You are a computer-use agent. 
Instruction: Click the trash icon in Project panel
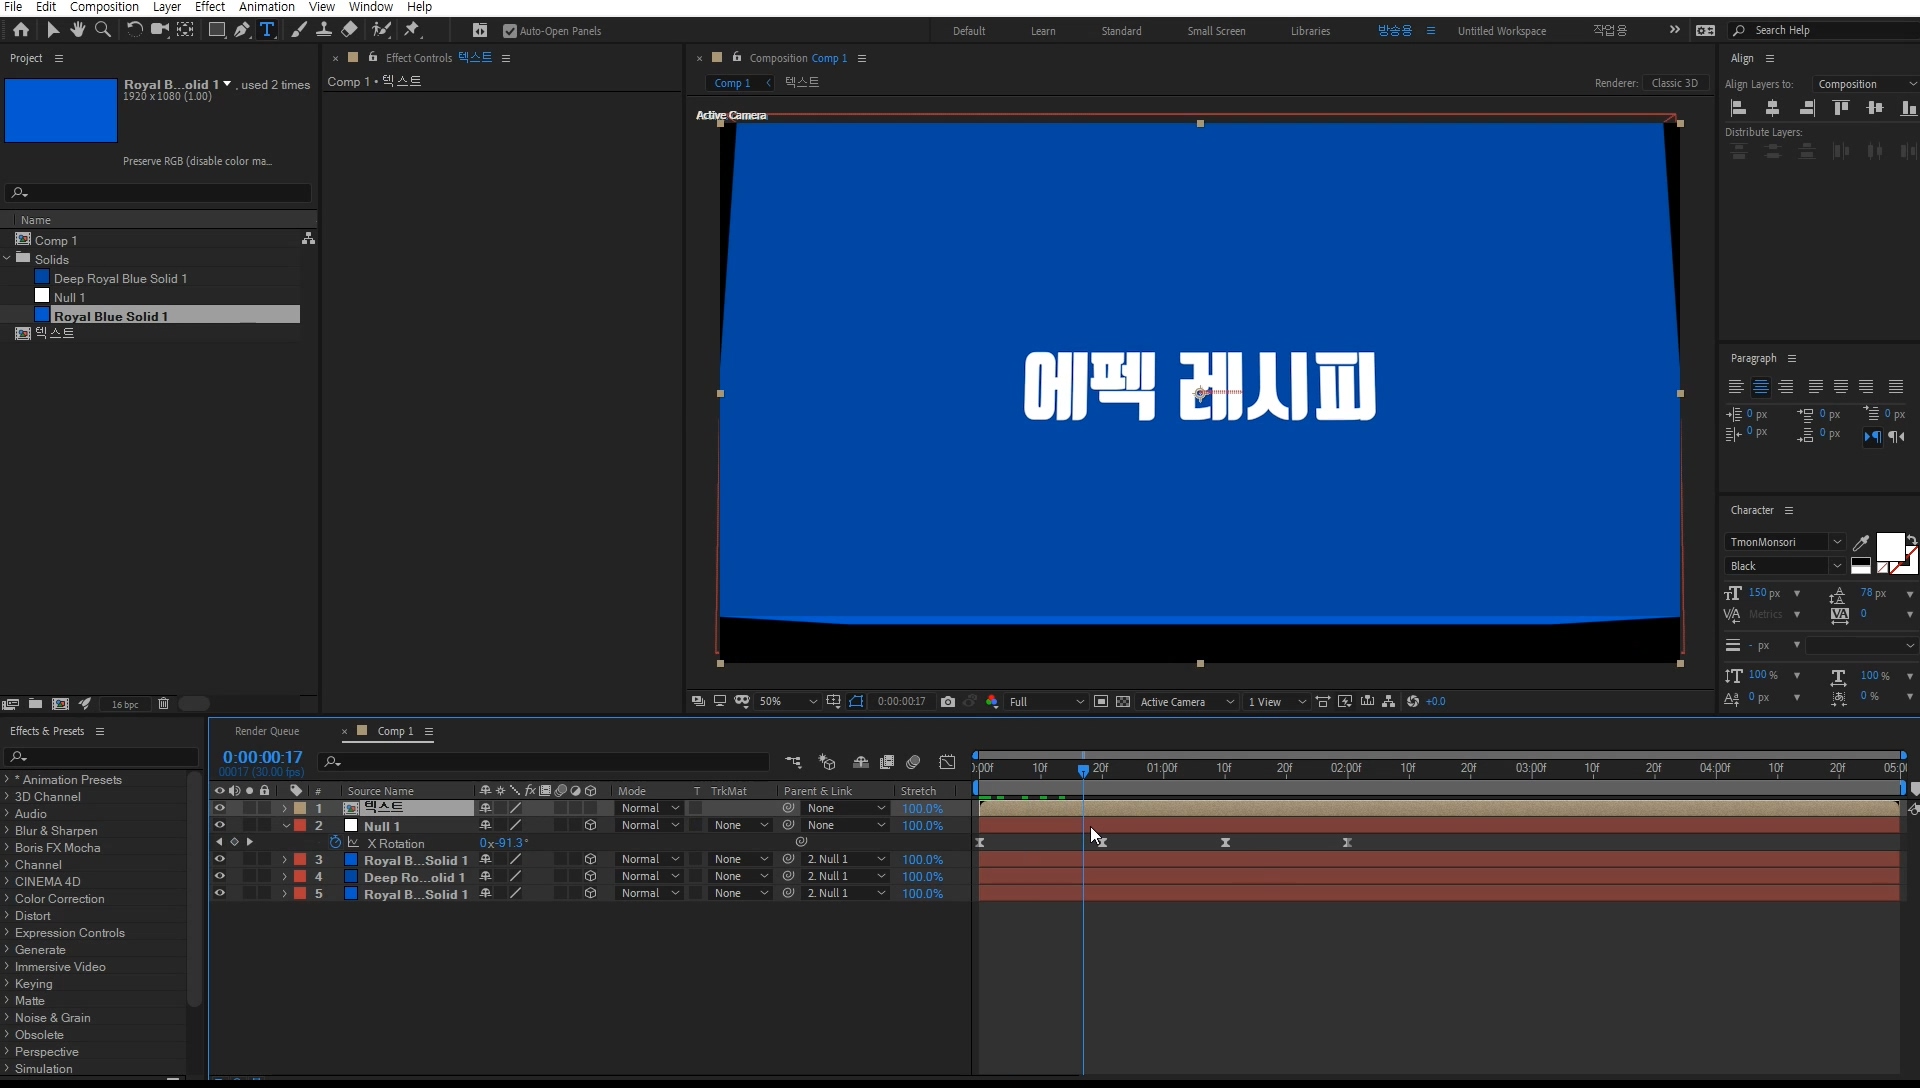tap(163, 704)
